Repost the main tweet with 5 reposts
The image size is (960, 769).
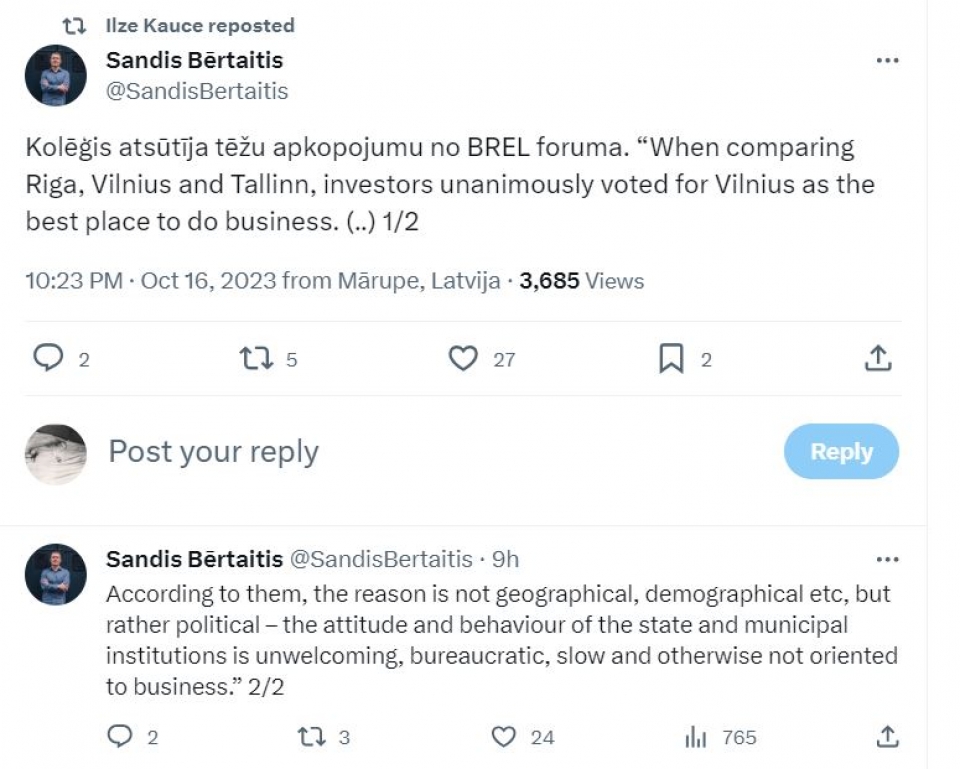click(256, 359)
